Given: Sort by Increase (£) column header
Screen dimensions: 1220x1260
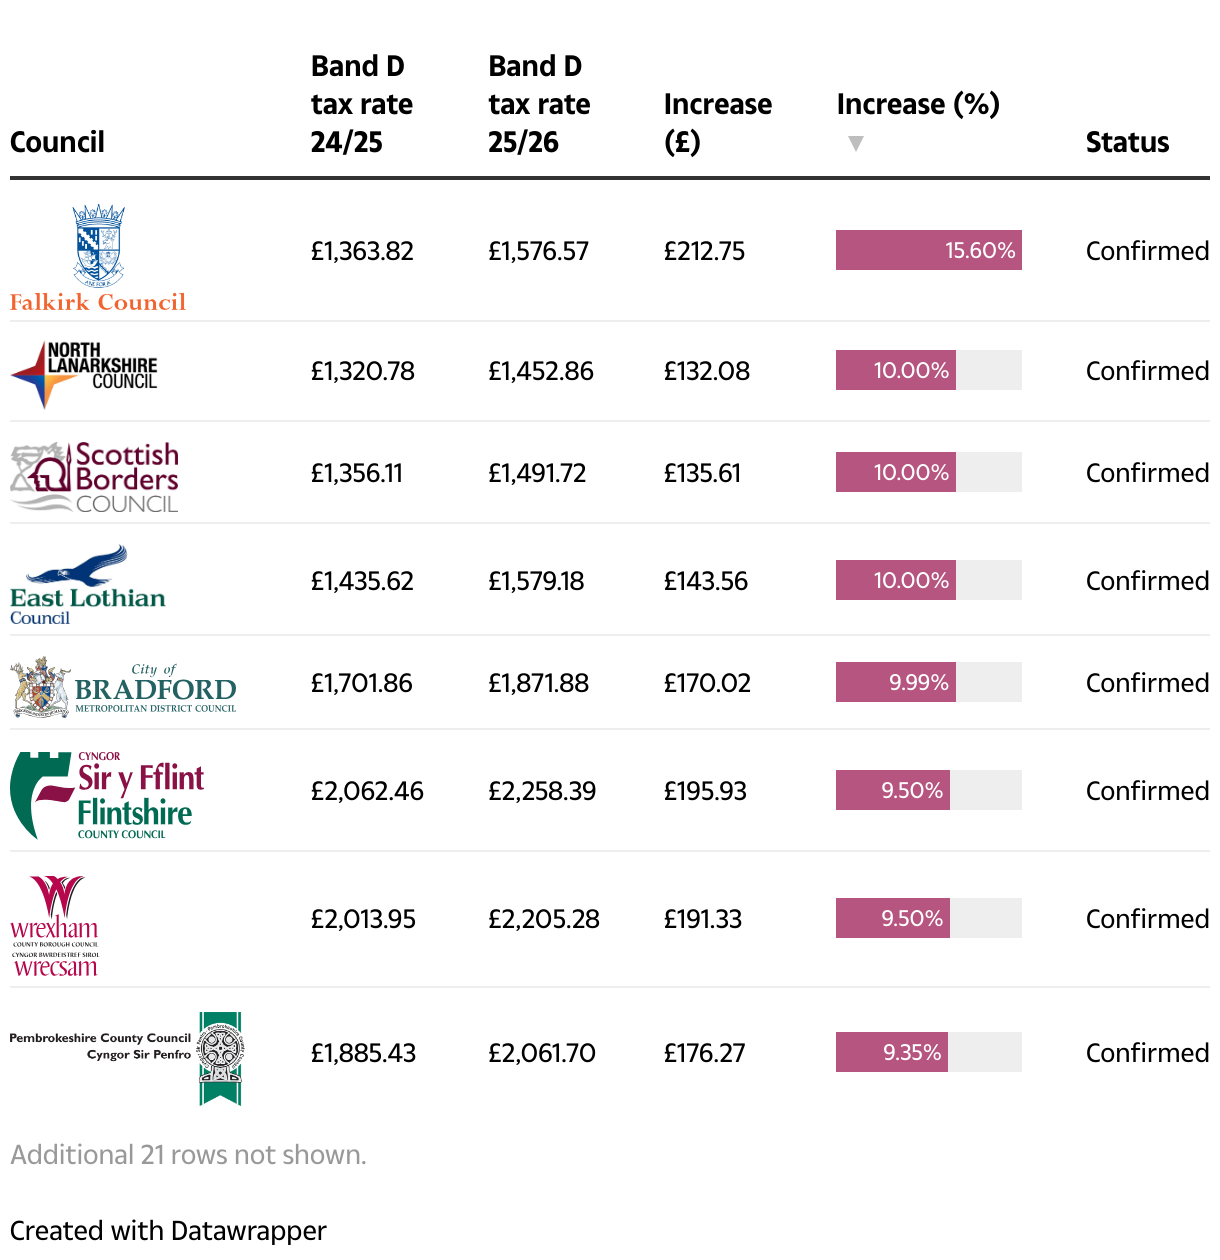Looking at the screenshot, I should (x=717, y=122).
